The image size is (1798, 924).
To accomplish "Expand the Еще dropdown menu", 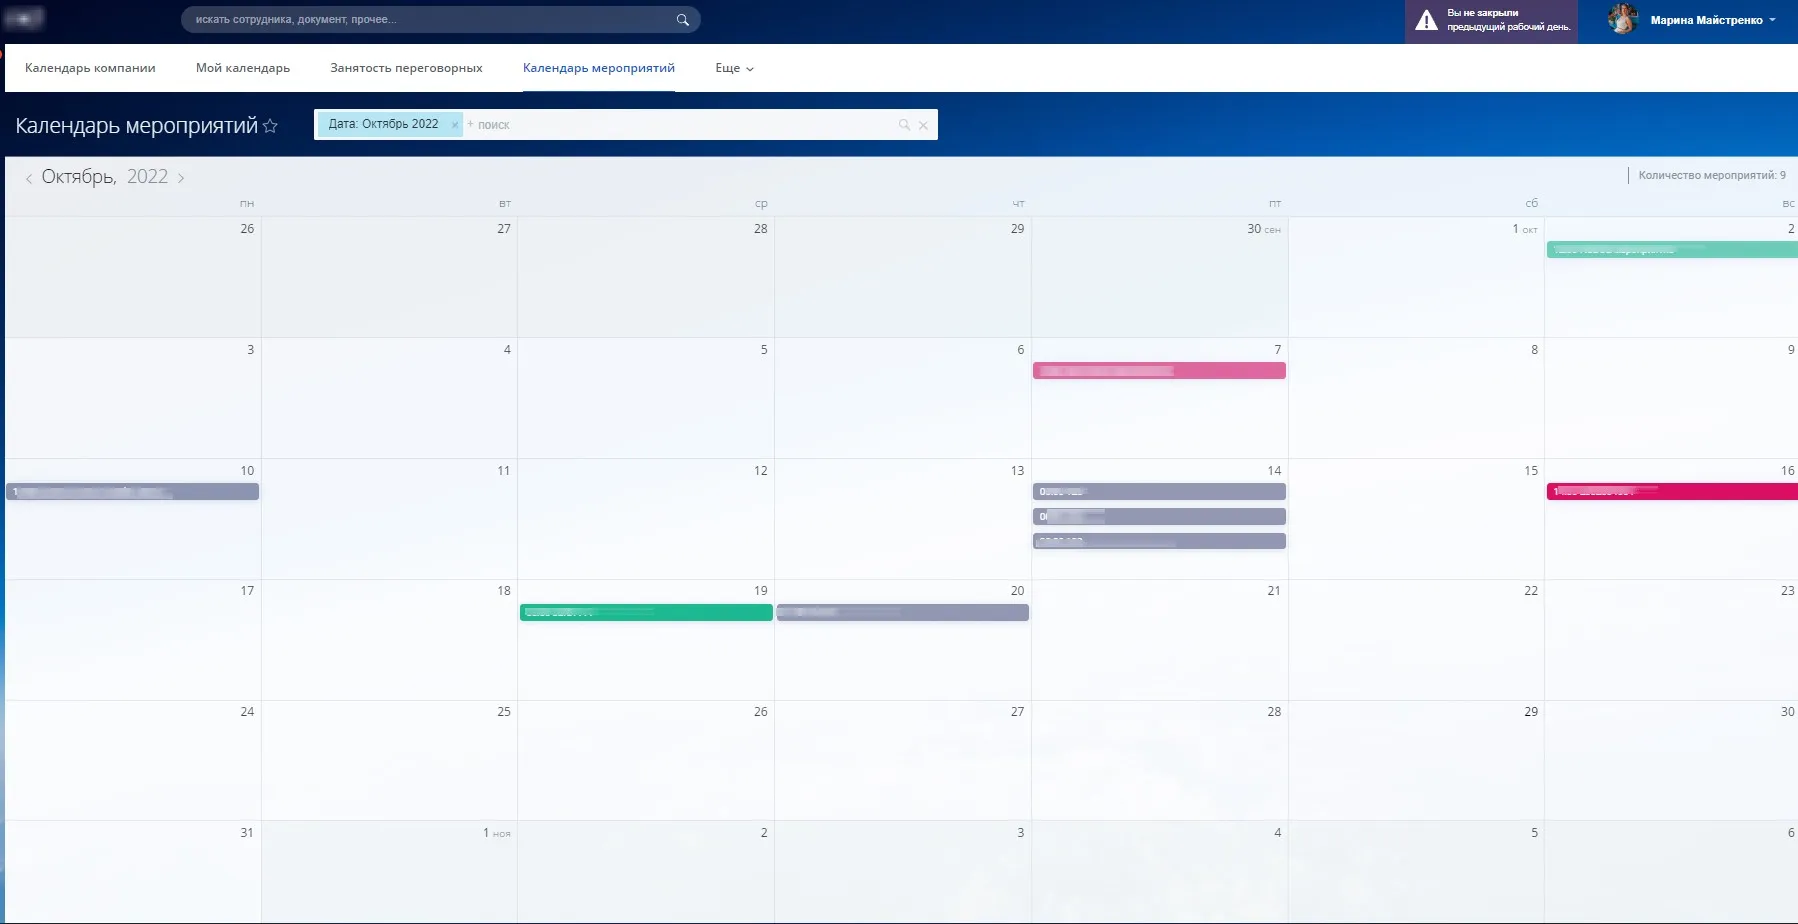I will pyautogui.click(x=734, y=68).
